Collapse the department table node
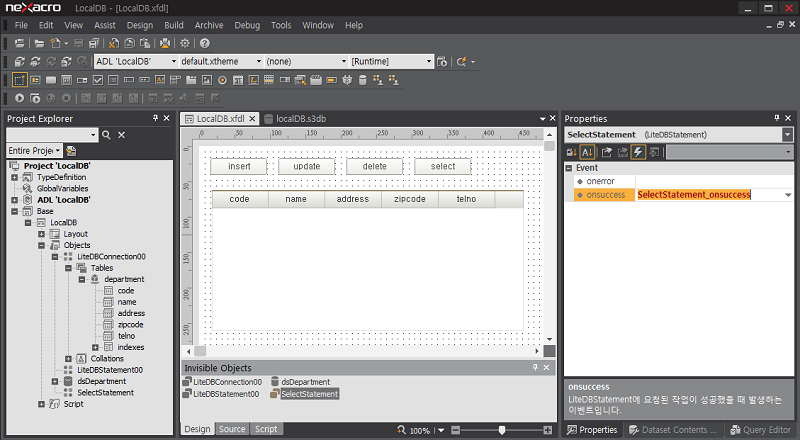The image size is (800, 440). pyautogui.click(x=82, y=279)
